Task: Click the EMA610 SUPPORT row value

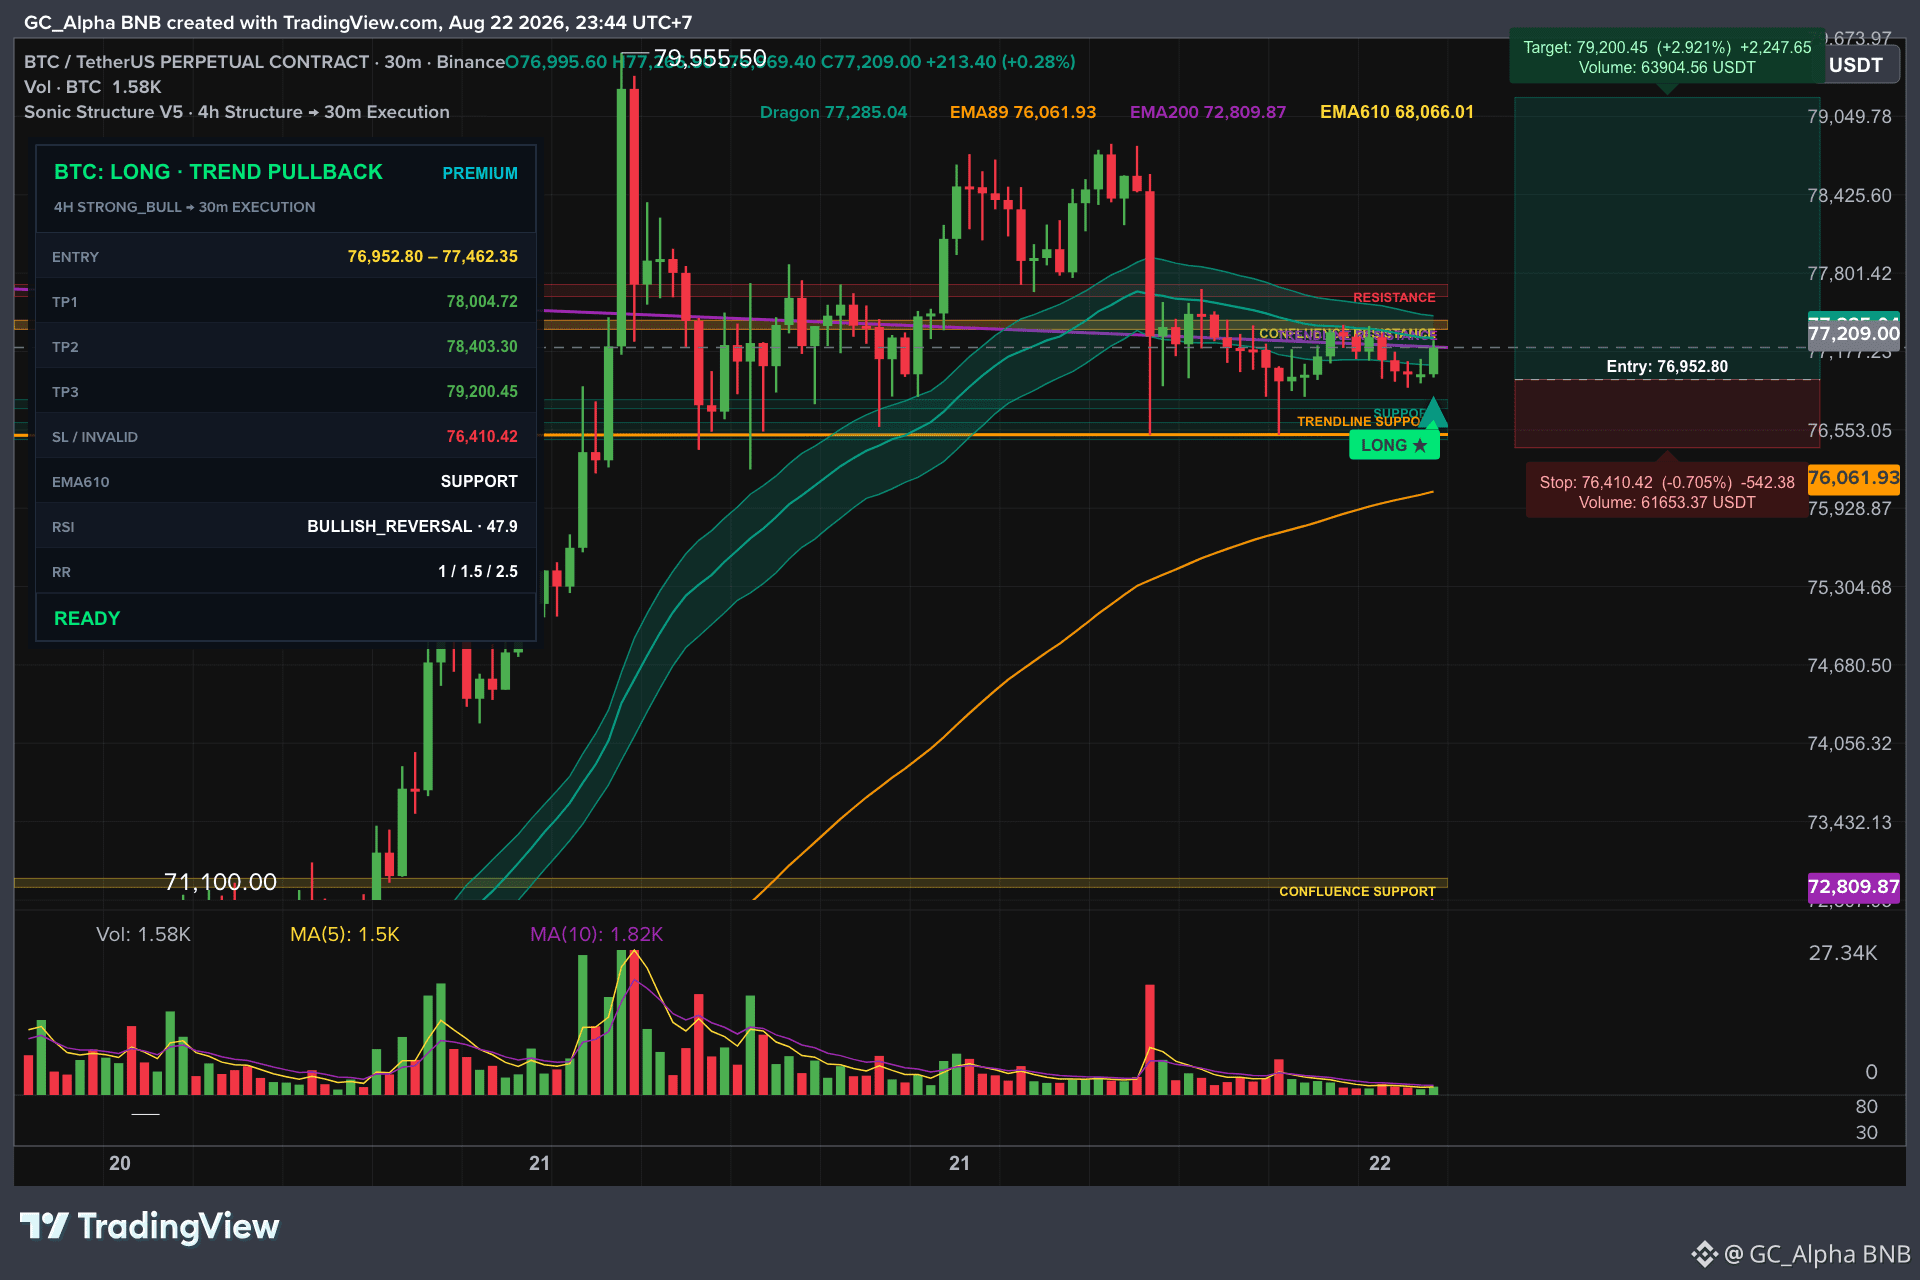Action: coord(479,482)
